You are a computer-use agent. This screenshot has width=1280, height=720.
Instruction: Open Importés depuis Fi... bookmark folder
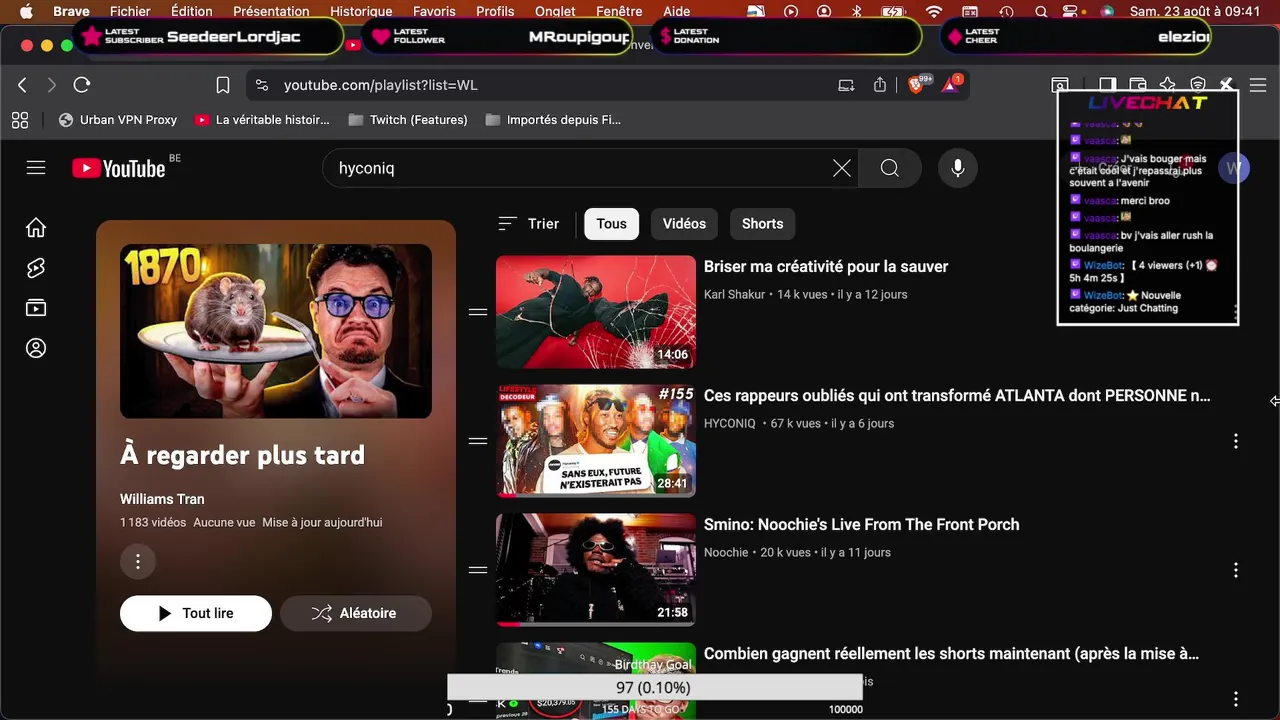pos(553,120)
